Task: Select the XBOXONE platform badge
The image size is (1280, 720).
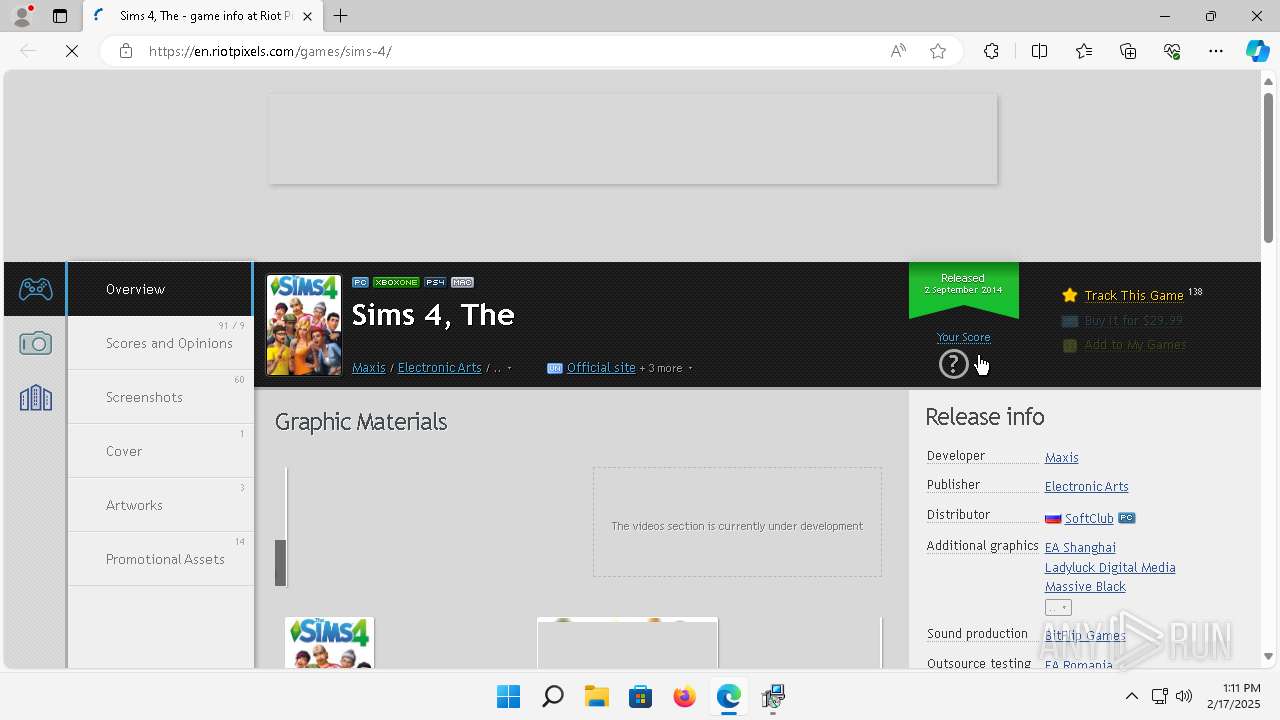Action: pos(396,282)
